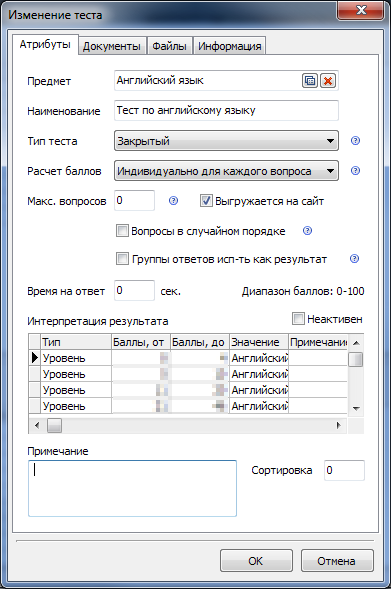Clear the subject with the red X icon
This screenshot has width=391, height=589.
[x=328, y=80]
